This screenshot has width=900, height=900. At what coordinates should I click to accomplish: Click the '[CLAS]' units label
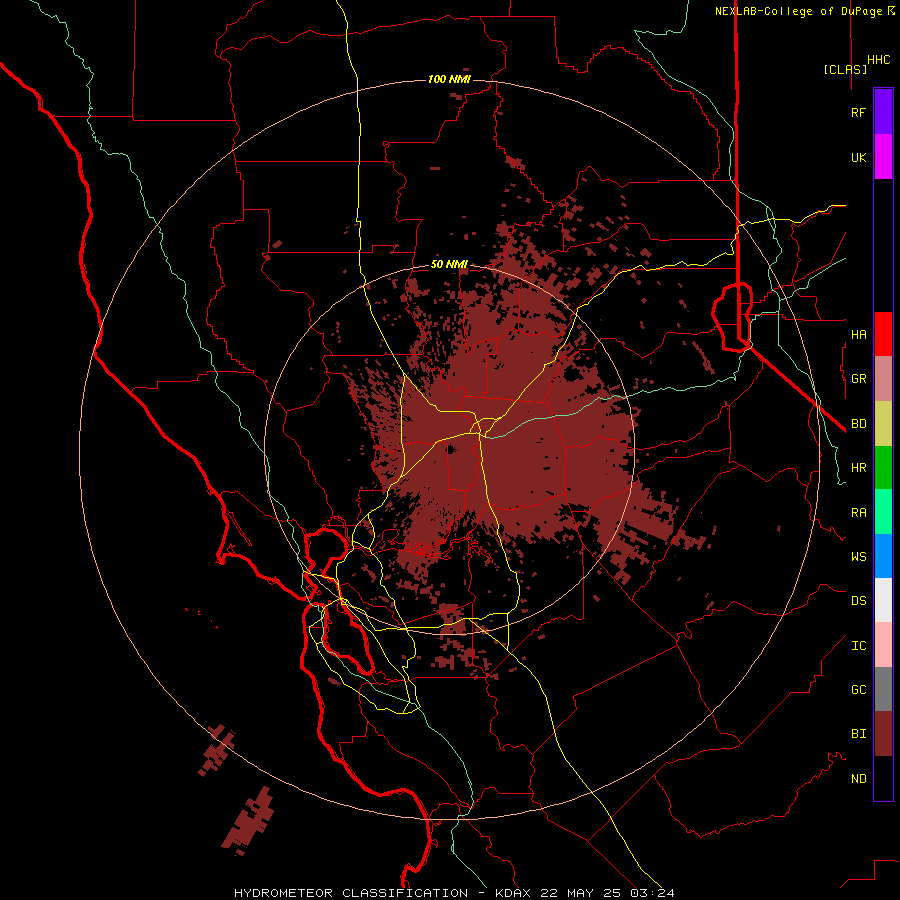pyautogui.click(x=845, y=69)
